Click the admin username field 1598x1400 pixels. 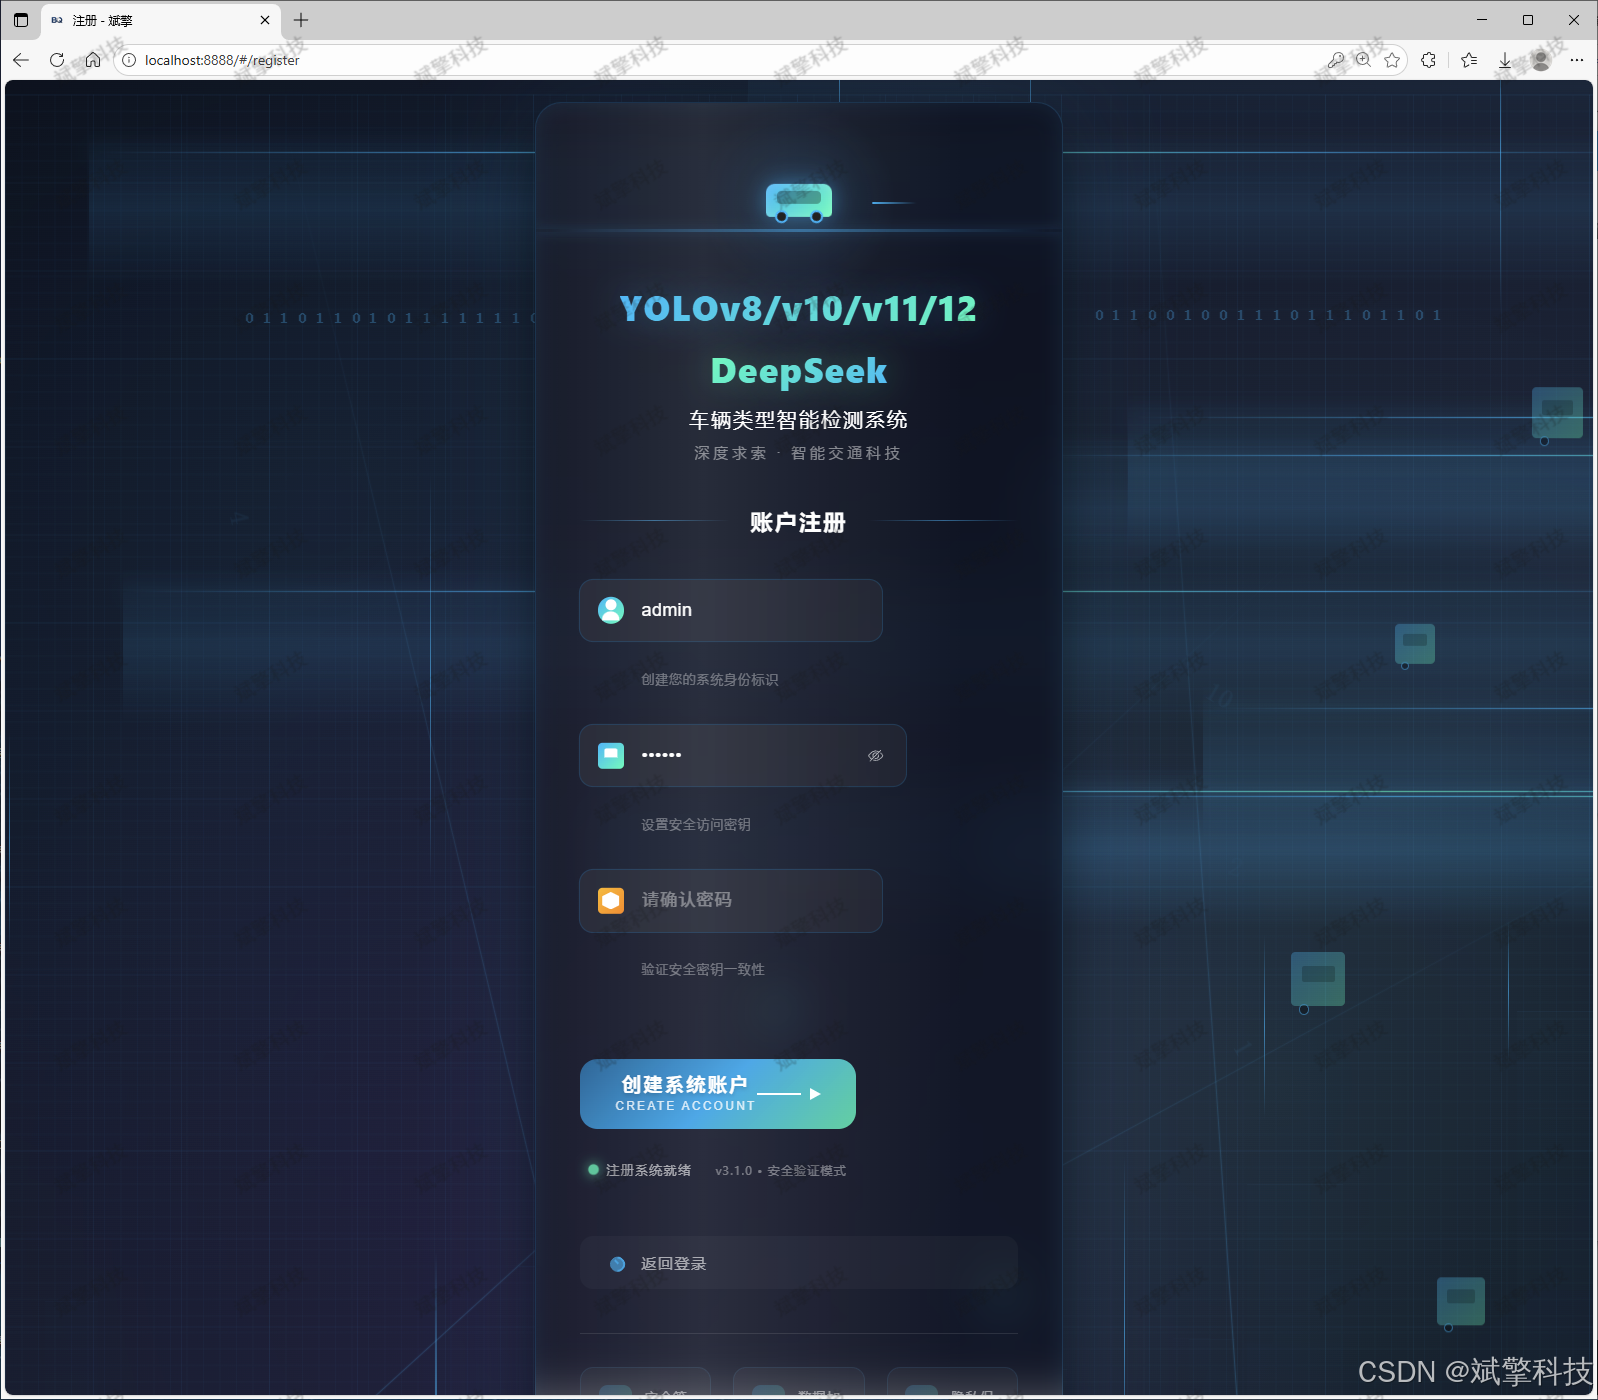(731, 610)
